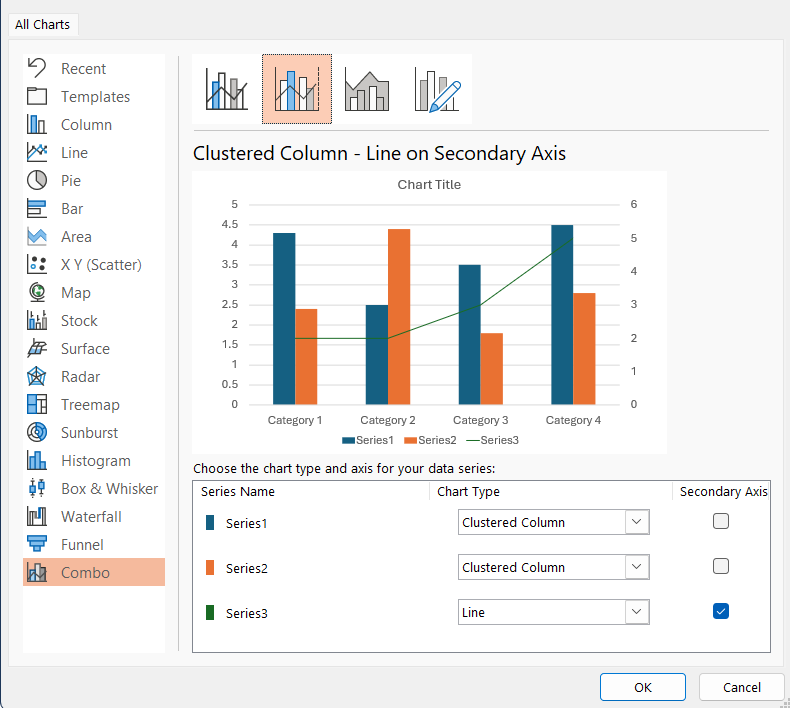
Task: Pick the Sunburst chart icon
Action: click(x=37, y=432)
